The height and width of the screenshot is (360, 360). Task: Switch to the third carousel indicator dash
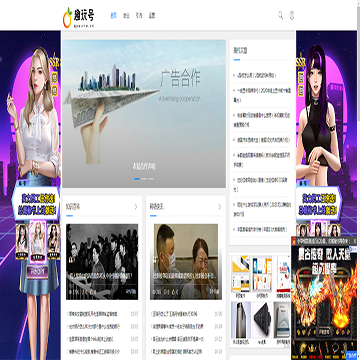[x=151, y=179]
